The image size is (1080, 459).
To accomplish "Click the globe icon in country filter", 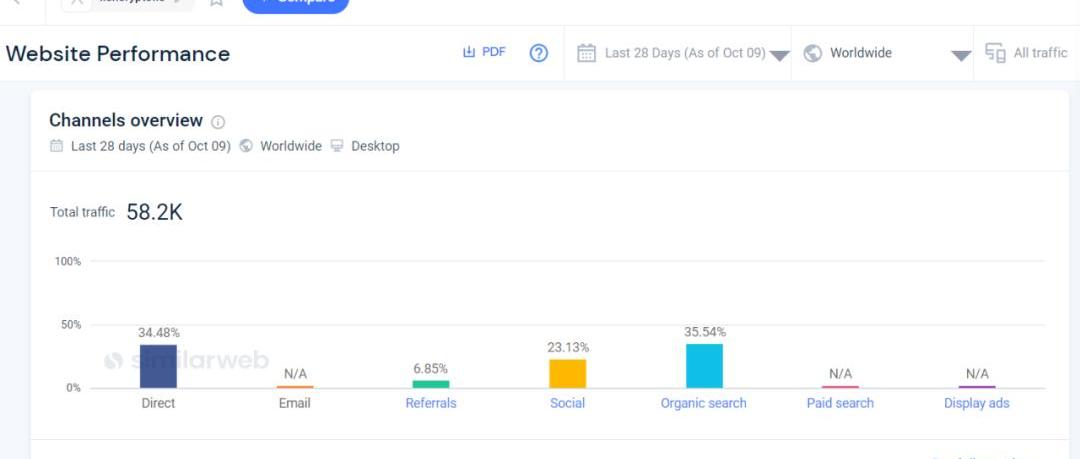I will tap(813, 53).
